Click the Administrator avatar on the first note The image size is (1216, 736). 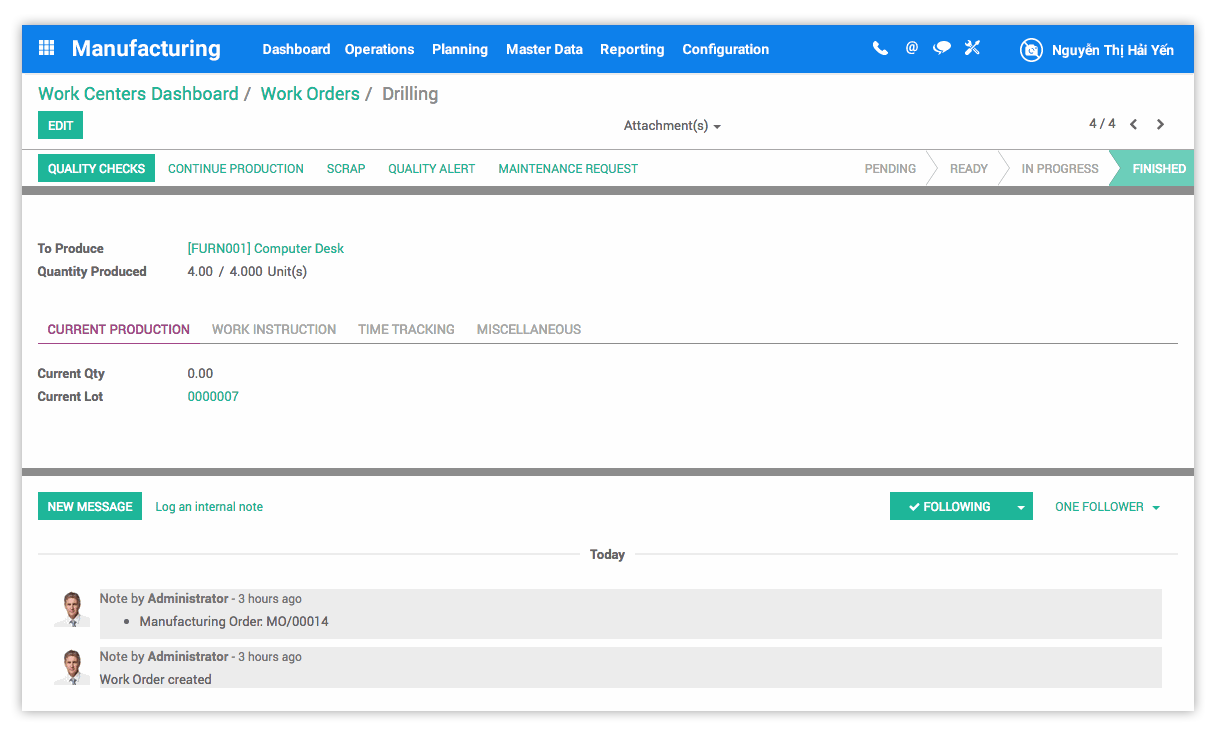pyautogui.click(x=71, y=607)
